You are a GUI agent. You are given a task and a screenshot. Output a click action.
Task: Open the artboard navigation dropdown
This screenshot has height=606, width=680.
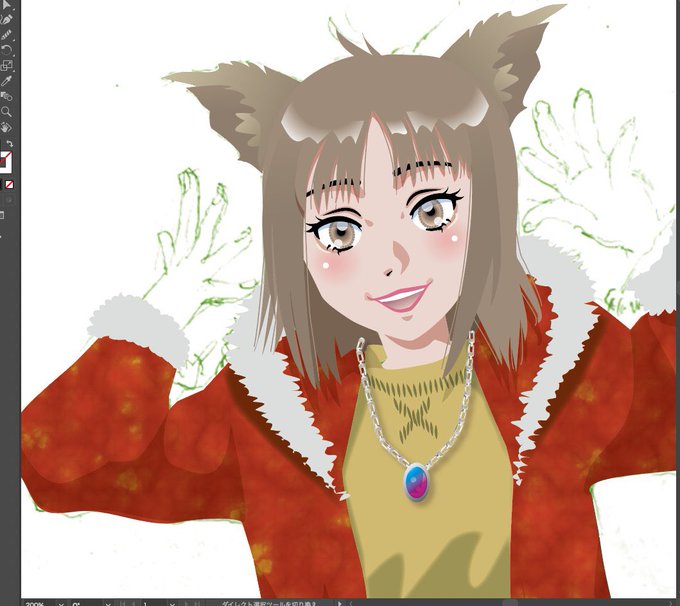coord(172,603)
